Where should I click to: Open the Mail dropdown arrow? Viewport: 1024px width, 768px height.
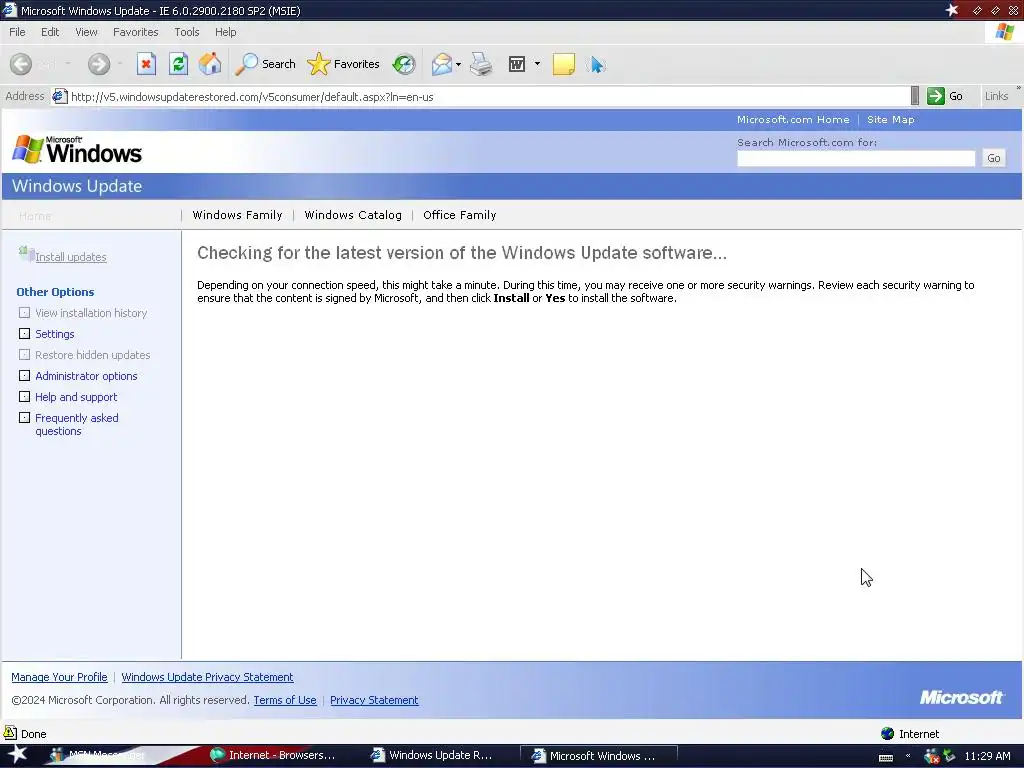(x=458, y=64)
